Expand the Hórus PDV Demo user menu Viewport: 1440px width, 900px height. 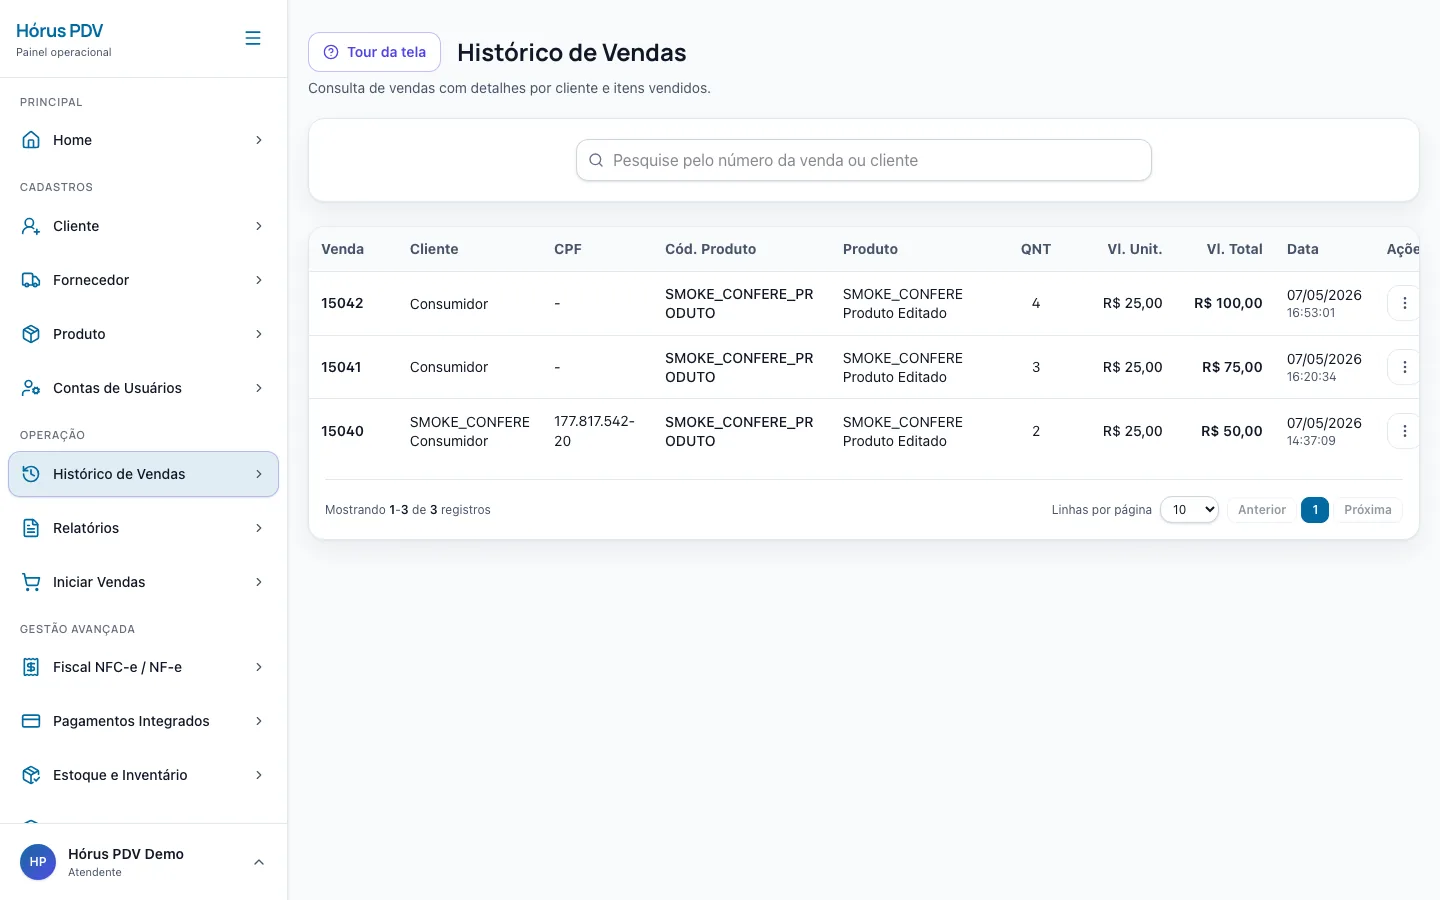coord(259,862)
